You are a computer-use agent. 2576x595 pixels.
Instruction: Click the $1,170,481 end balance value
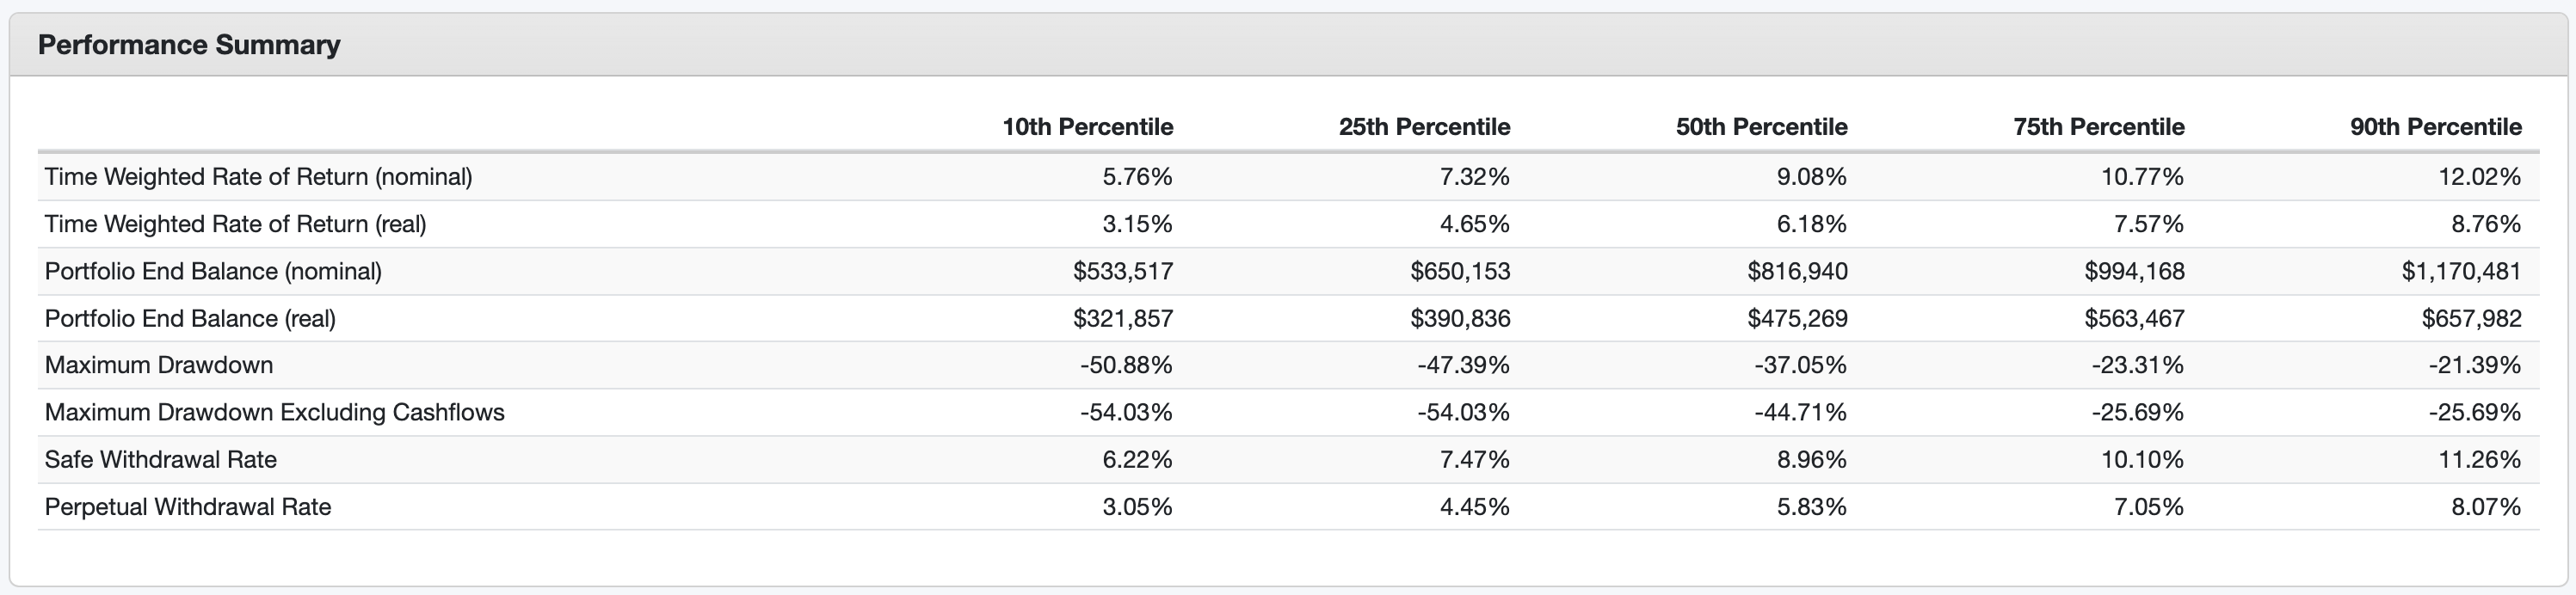click(2460, 271)
